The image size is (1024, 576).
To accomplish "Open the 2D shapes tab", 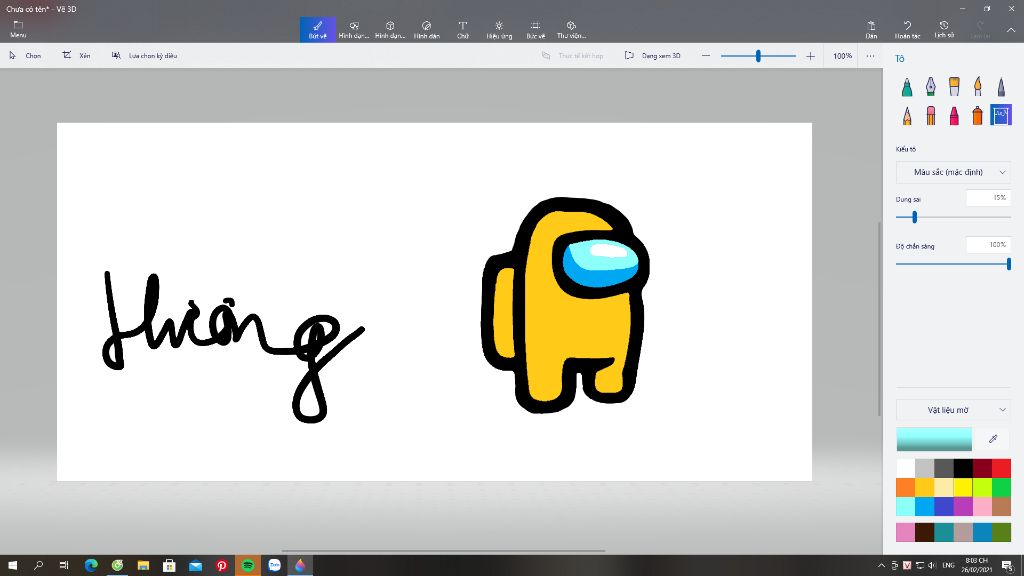I will click(354, 29).
